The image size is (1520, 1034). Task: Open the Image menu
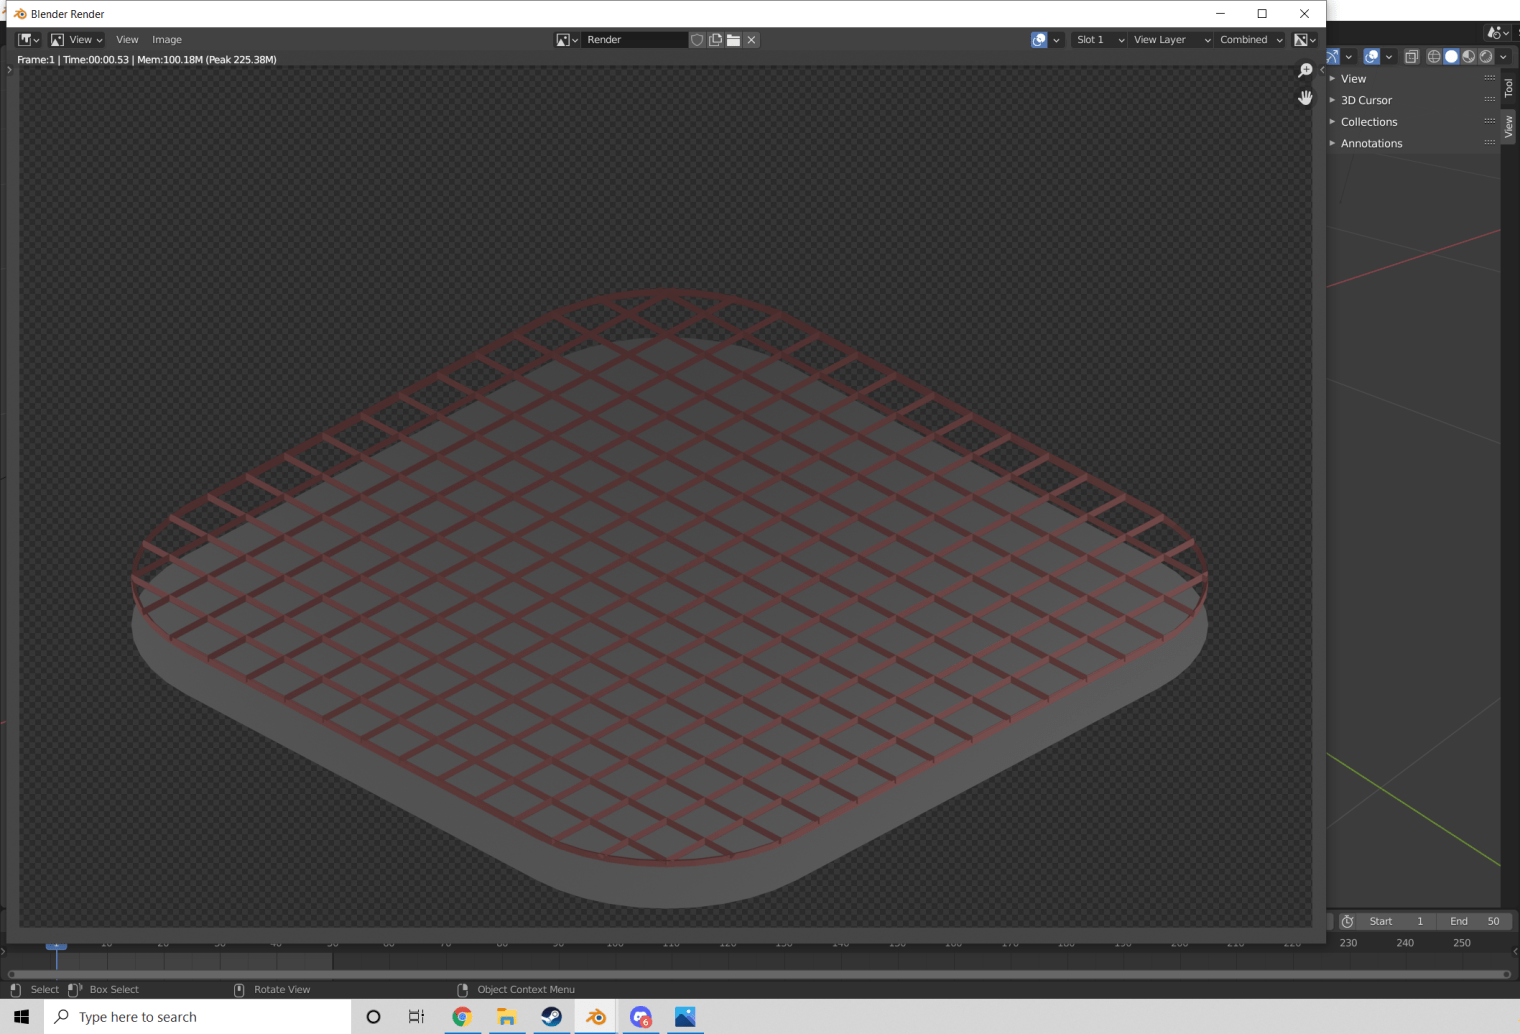tap(166, 39)
